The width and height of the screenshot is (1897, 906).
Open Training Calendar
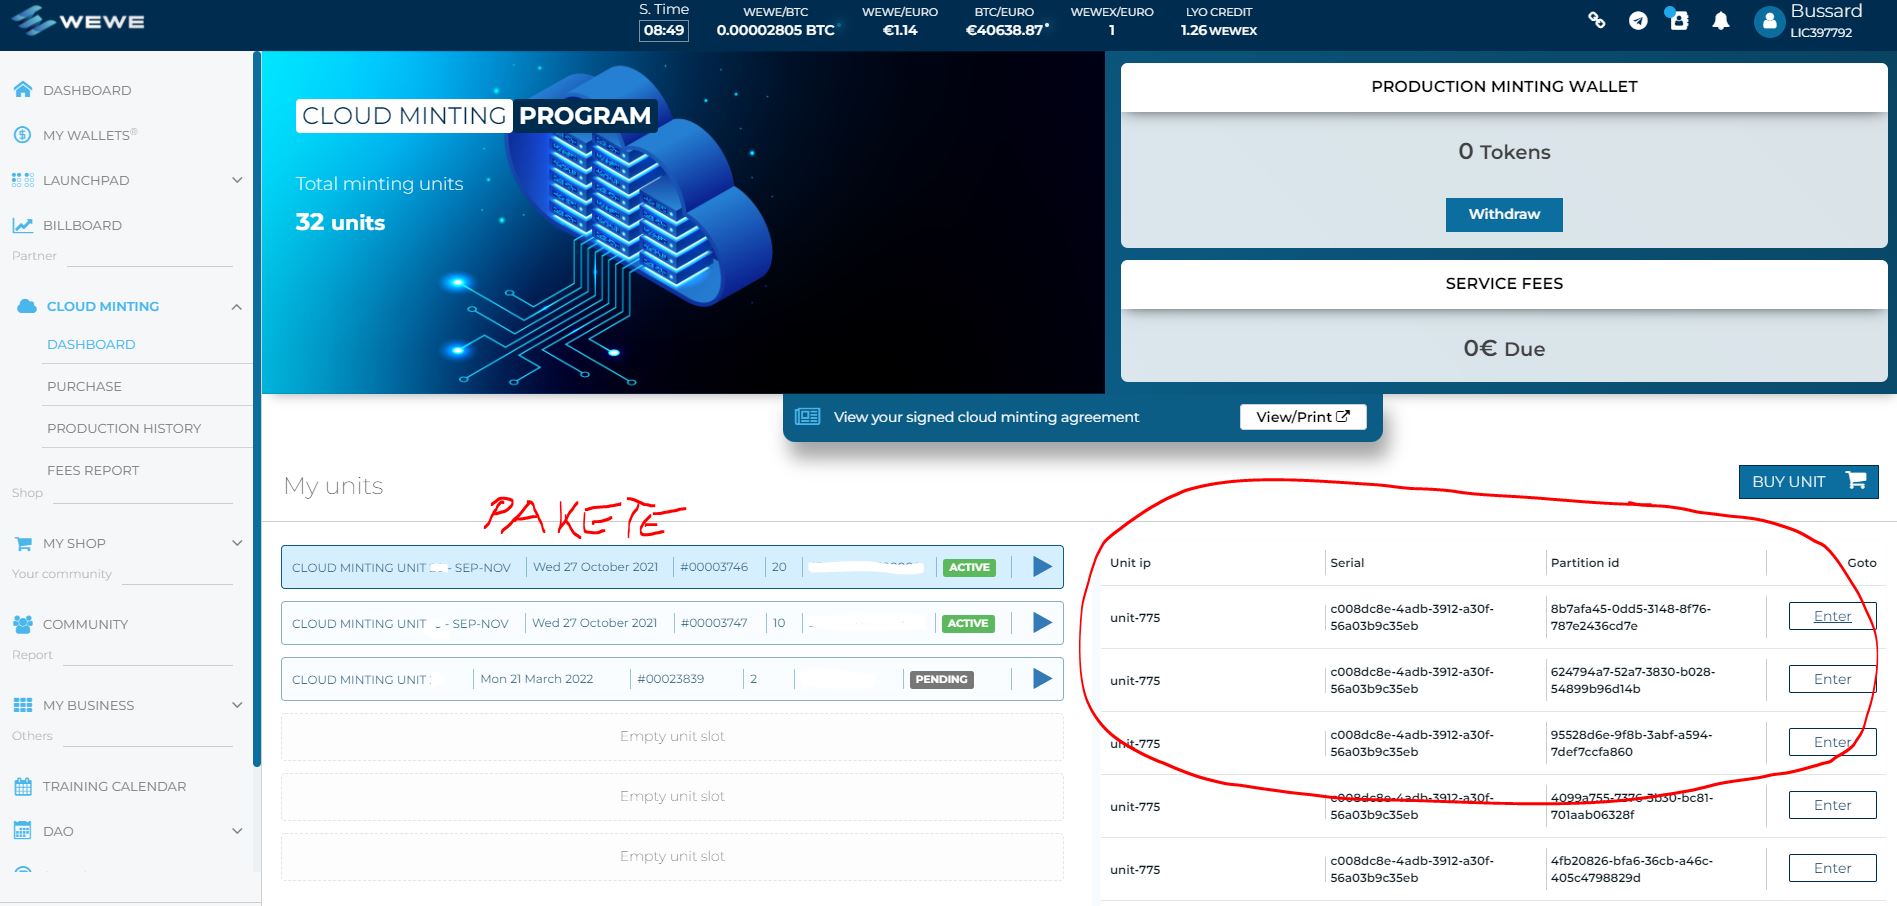coord(114,786)
